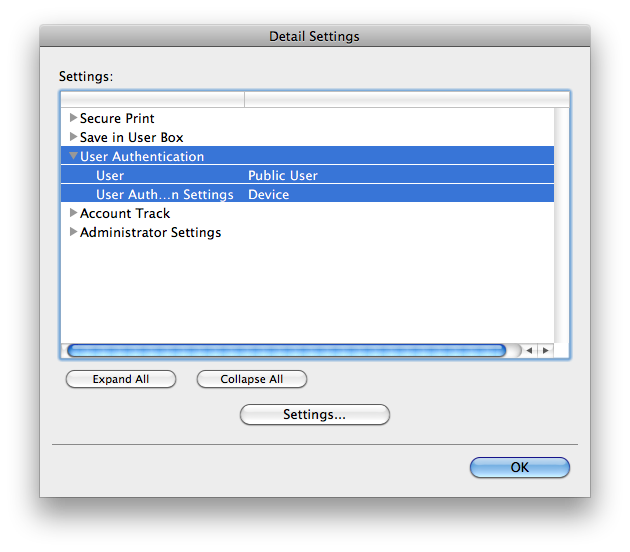Select the Save in User Box row
The image size is (630, 552).
tap(307, 137)
